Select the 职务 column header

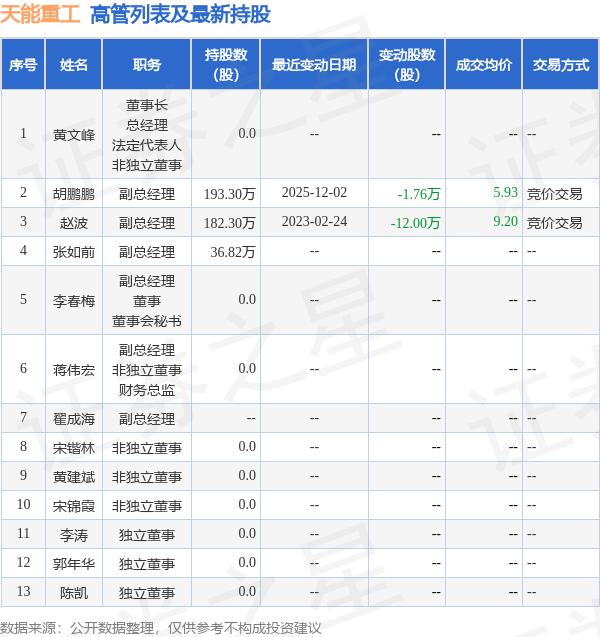tap(147, 65)
